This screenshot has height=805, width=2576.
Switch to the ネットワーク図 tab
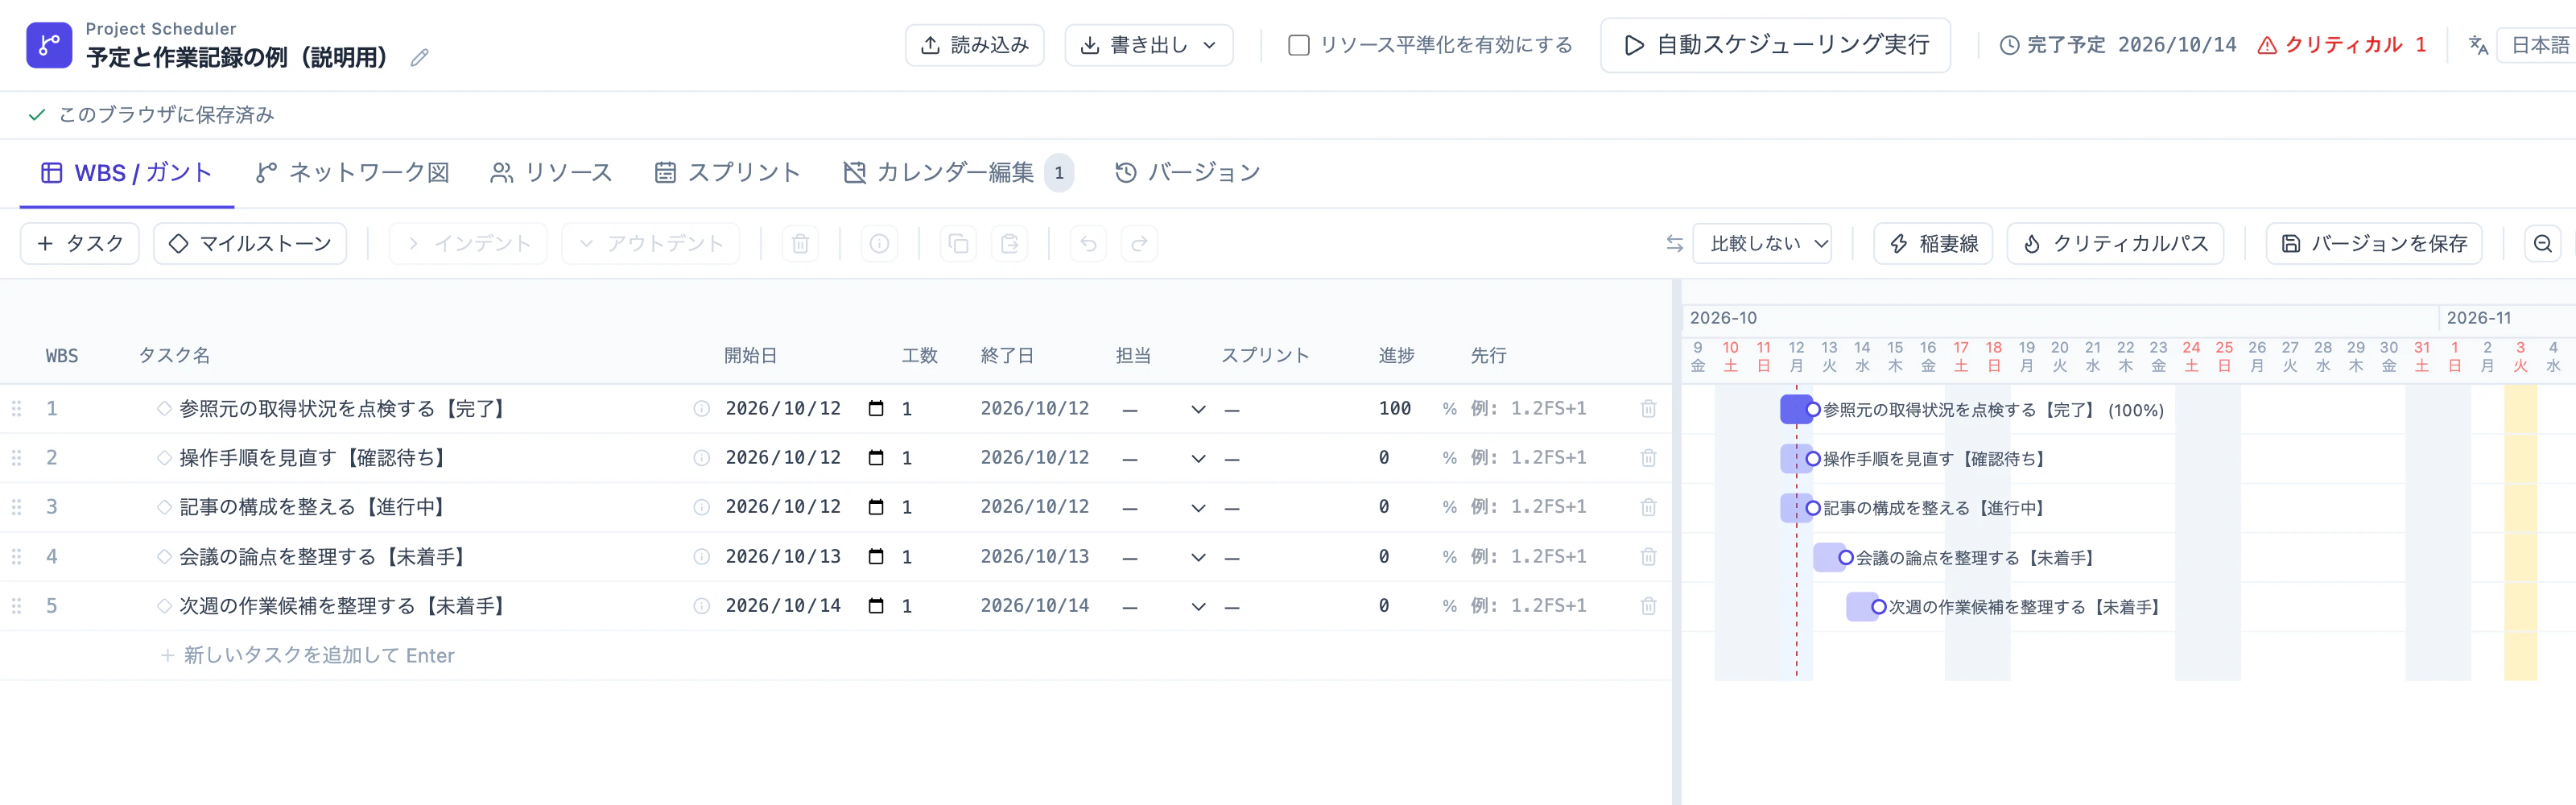click(x=352, y=173)
